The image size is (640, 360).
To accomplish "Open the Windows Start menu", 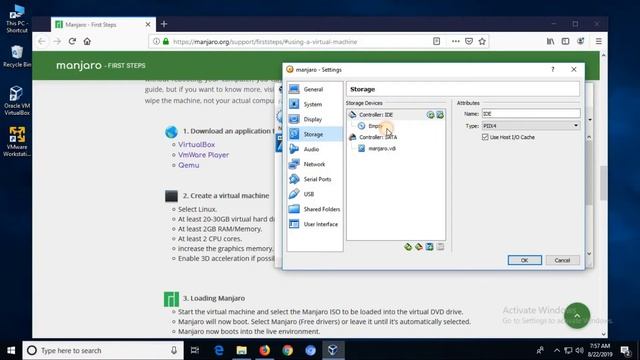I will (x=11, y=350).
